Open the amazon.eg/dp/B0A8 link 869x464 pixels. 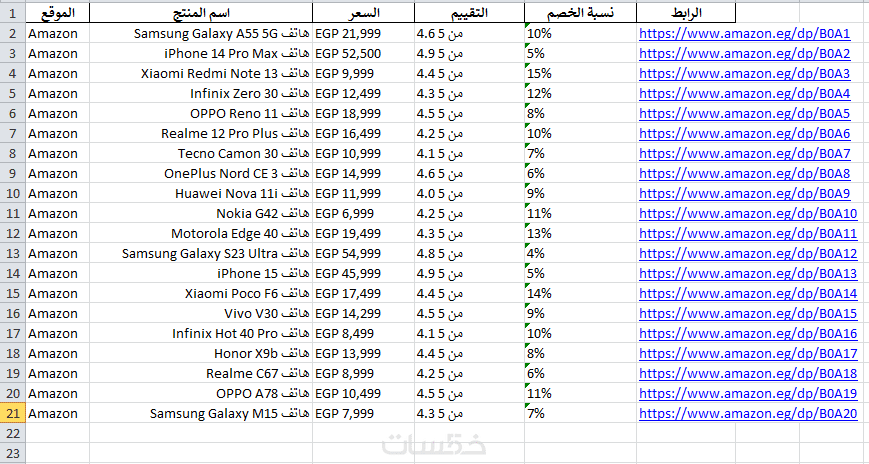pyautogui.click(x=744, y=174)
